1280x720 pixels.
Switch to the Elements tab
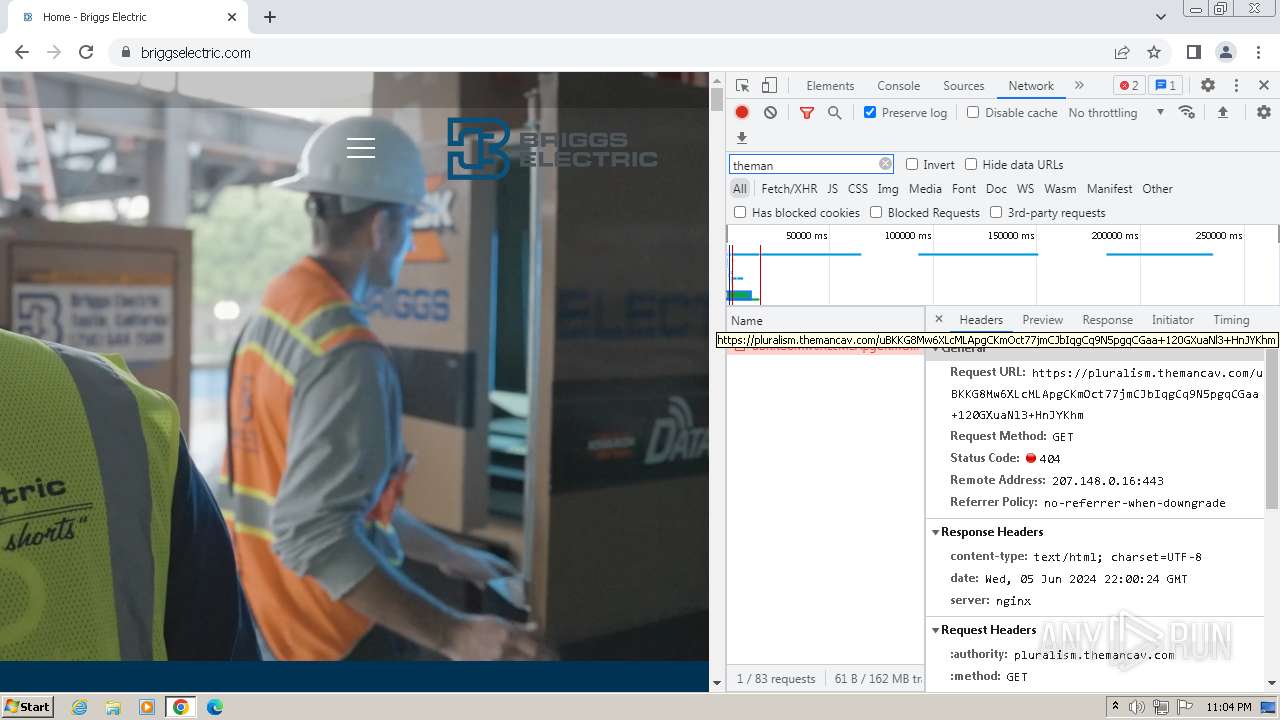pos(830,85)
